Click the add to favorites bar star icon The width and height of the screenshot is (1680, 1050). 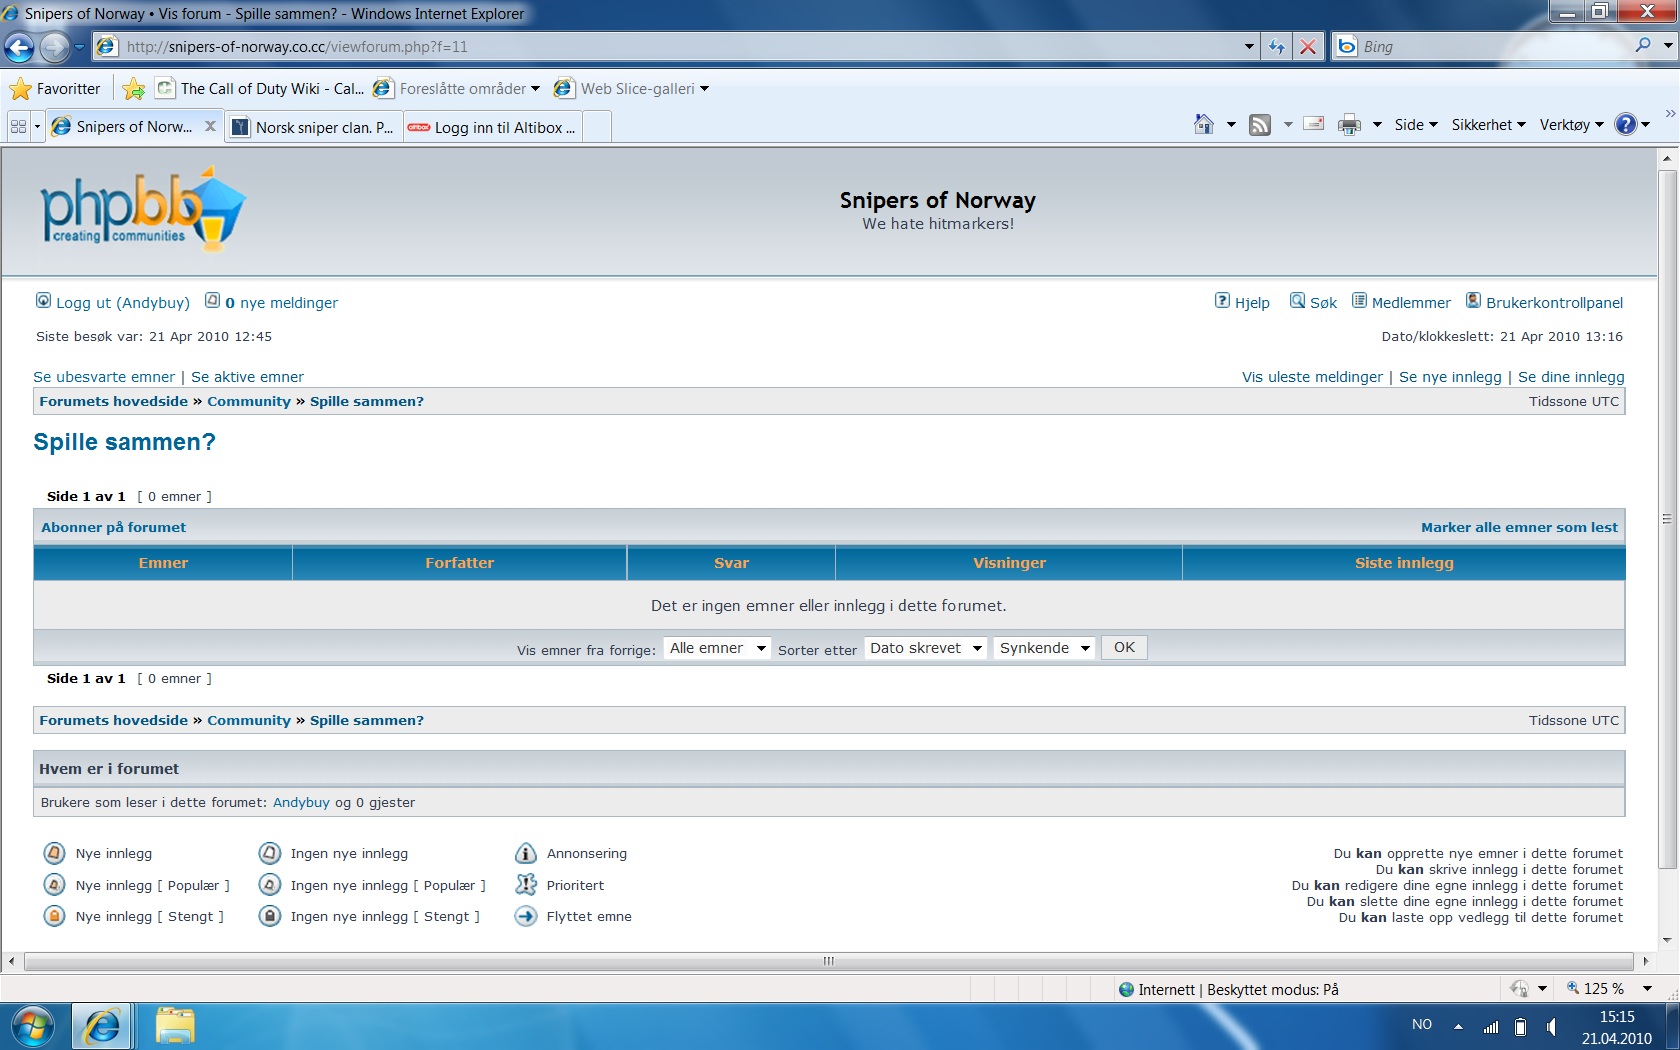tap(133, 89)
